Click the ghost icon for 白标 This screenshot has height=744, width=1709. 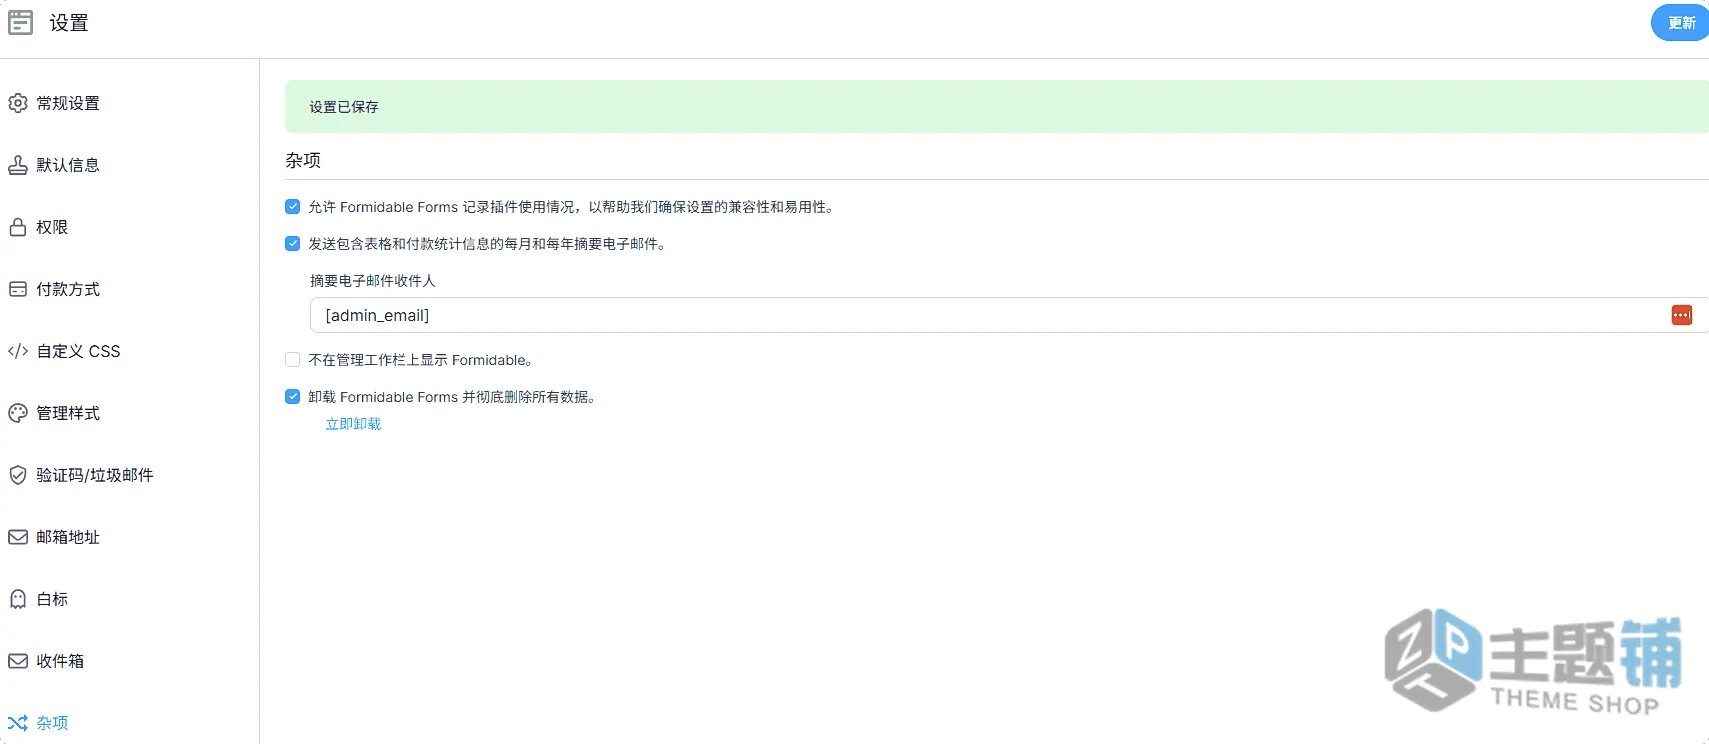(x=18, y=599)
